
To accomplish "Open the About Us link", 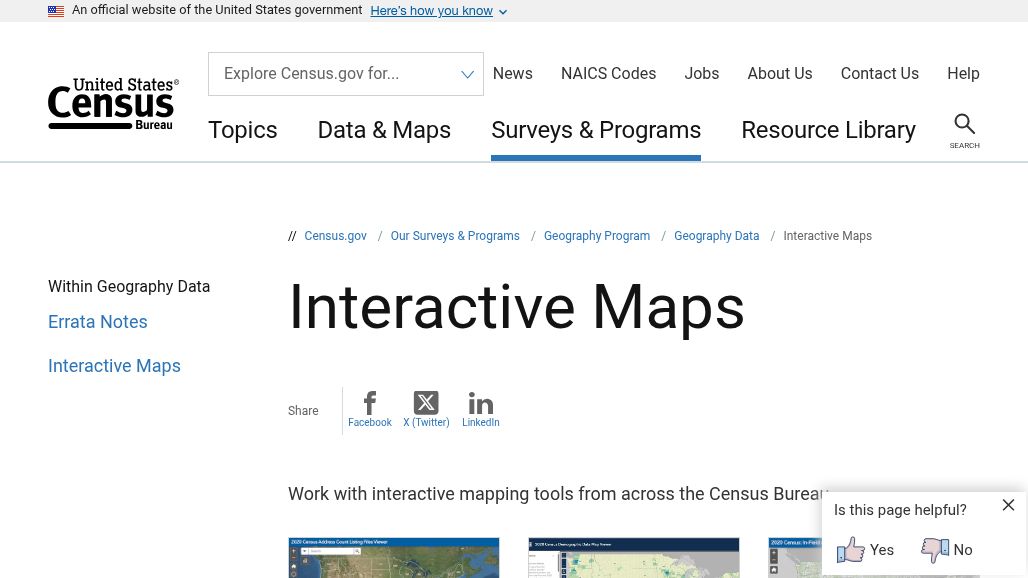I will 780,73.
